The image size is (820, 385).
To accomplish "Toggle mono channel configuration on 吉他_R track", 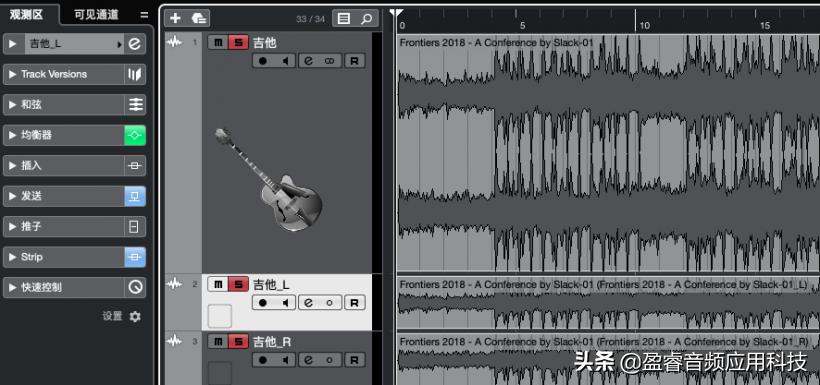I will coord(329,360).
